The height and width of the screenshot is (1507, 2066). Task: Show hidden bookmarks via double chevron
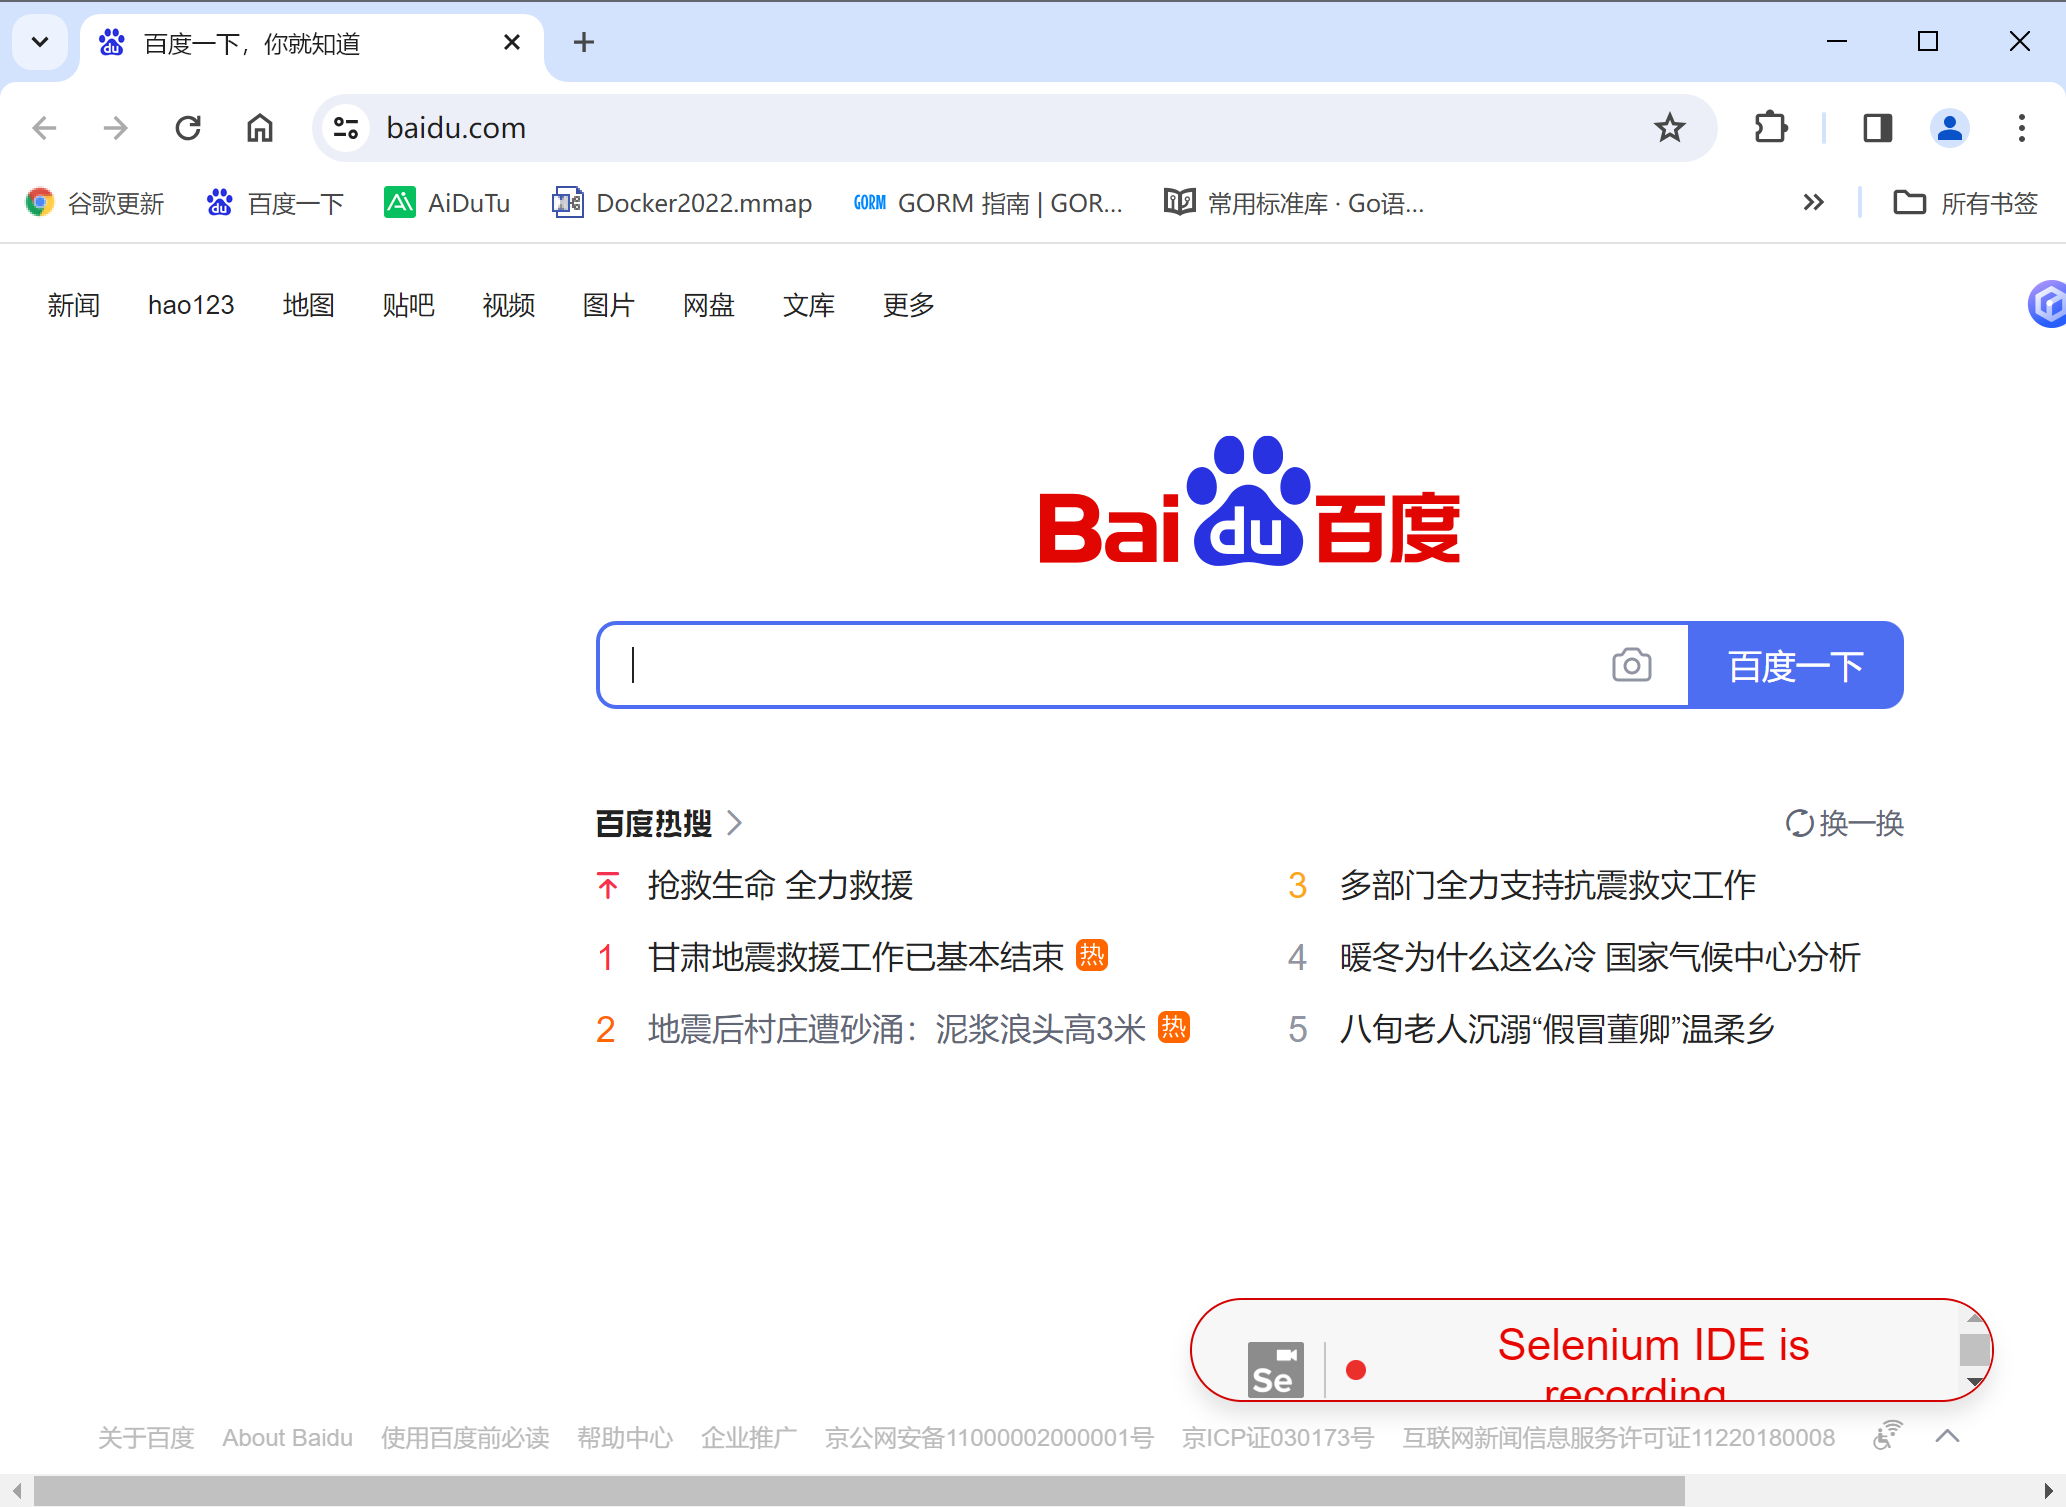[1813, 203]
